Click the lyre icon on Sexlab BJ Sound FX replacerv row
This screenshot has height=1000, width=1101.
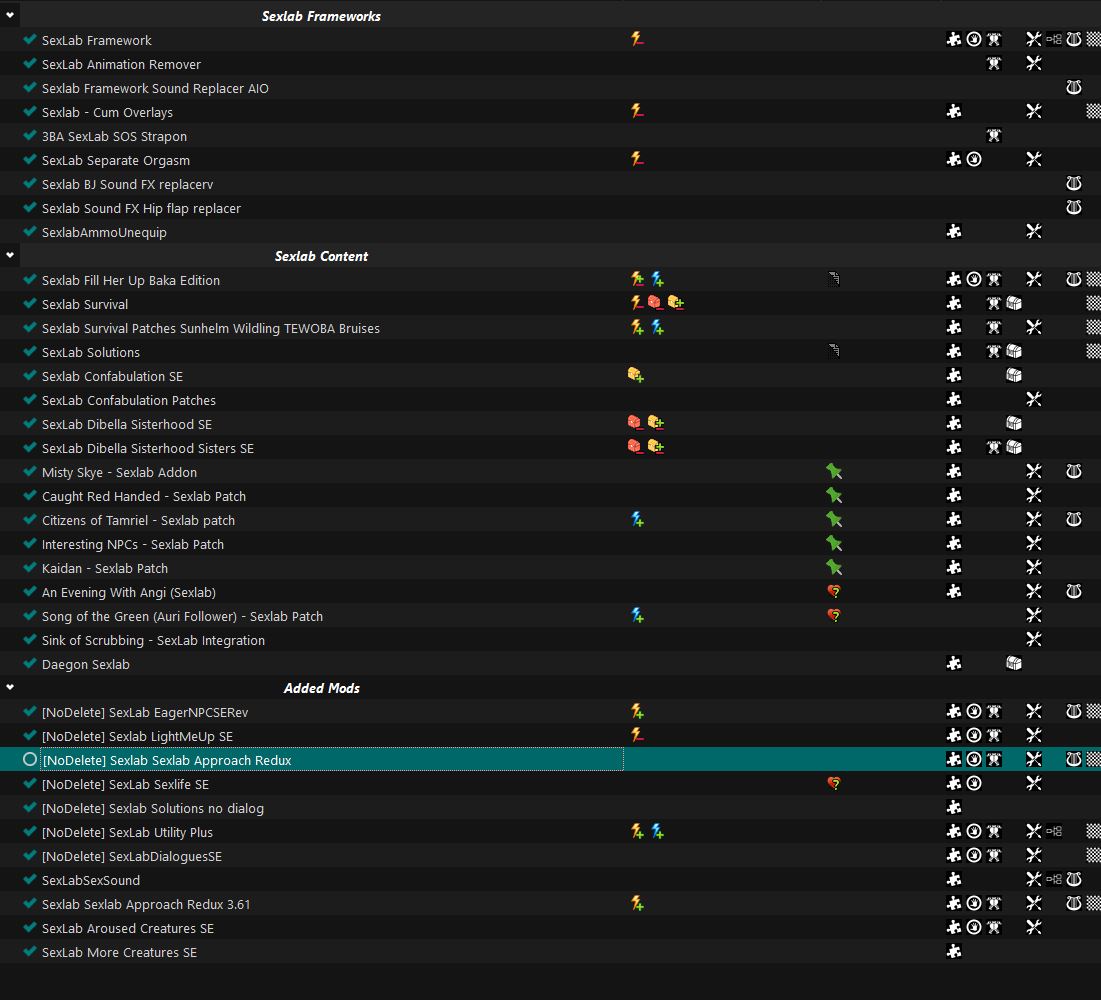[1074, 184]
